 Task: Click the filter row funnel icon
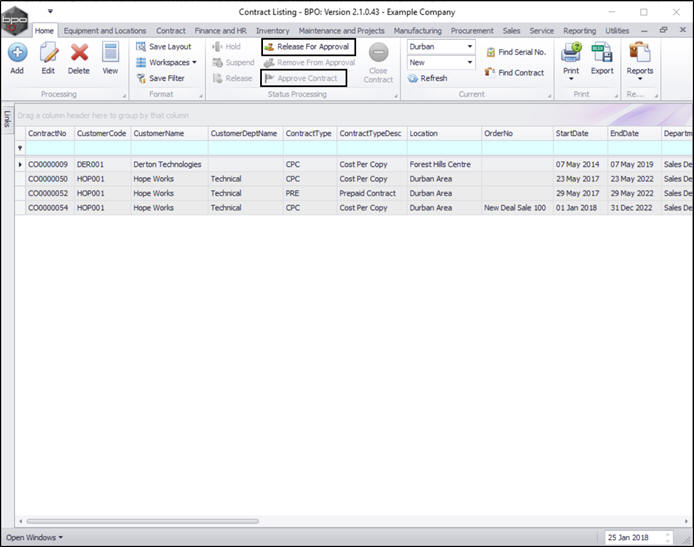click(20, 148)
